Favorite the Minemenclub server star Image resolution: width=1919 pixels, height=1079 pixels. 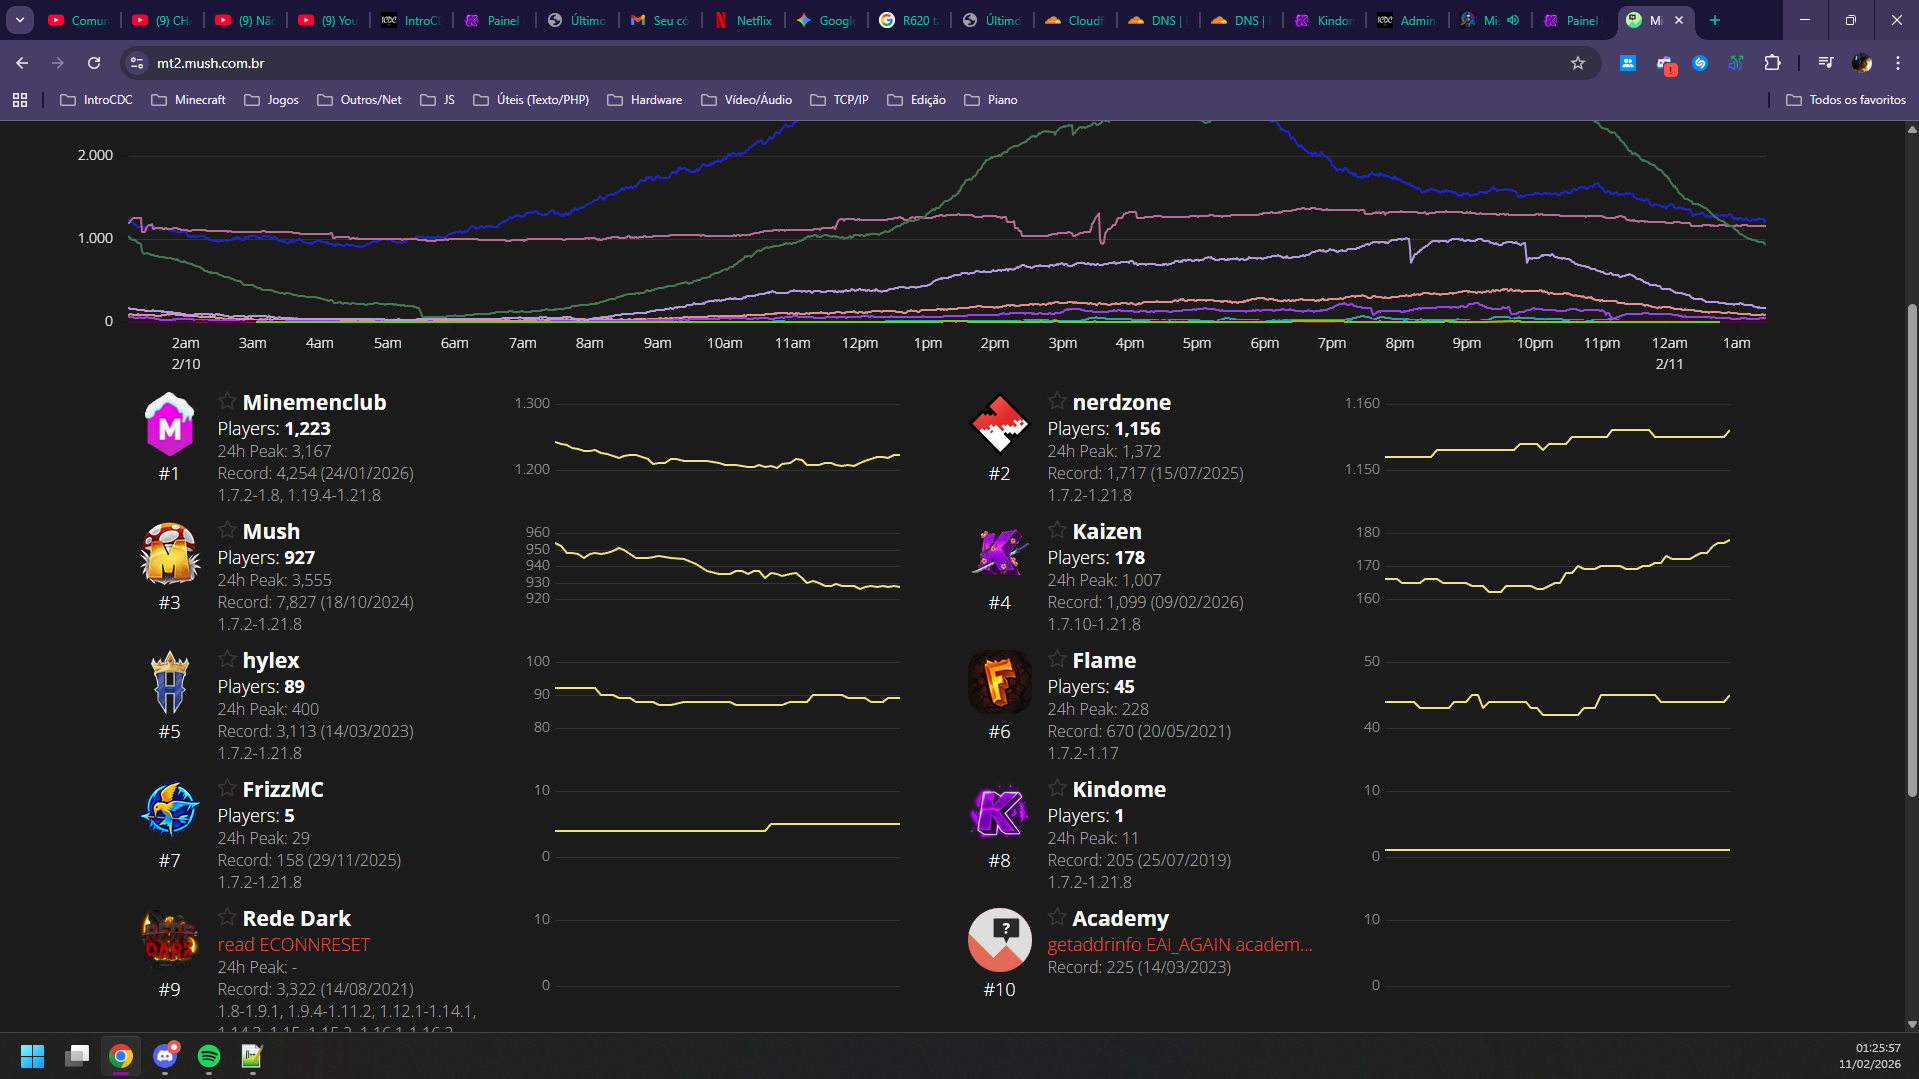point(227,401)
